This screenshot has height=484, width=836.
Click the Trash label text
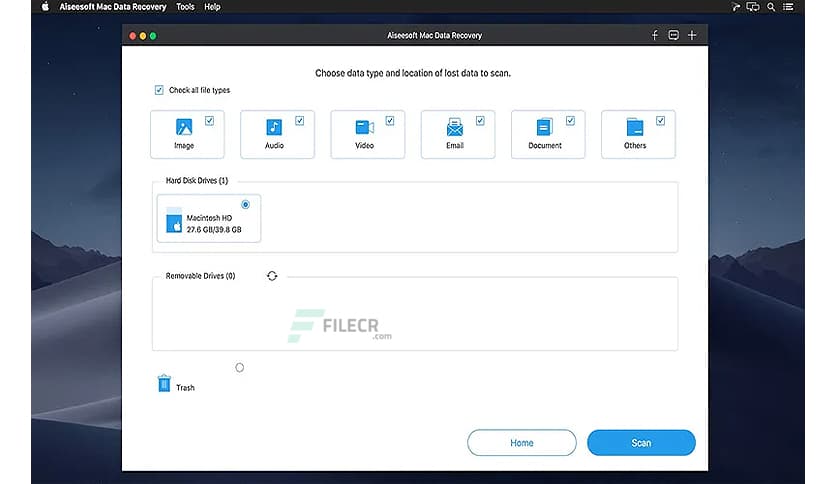185,388
